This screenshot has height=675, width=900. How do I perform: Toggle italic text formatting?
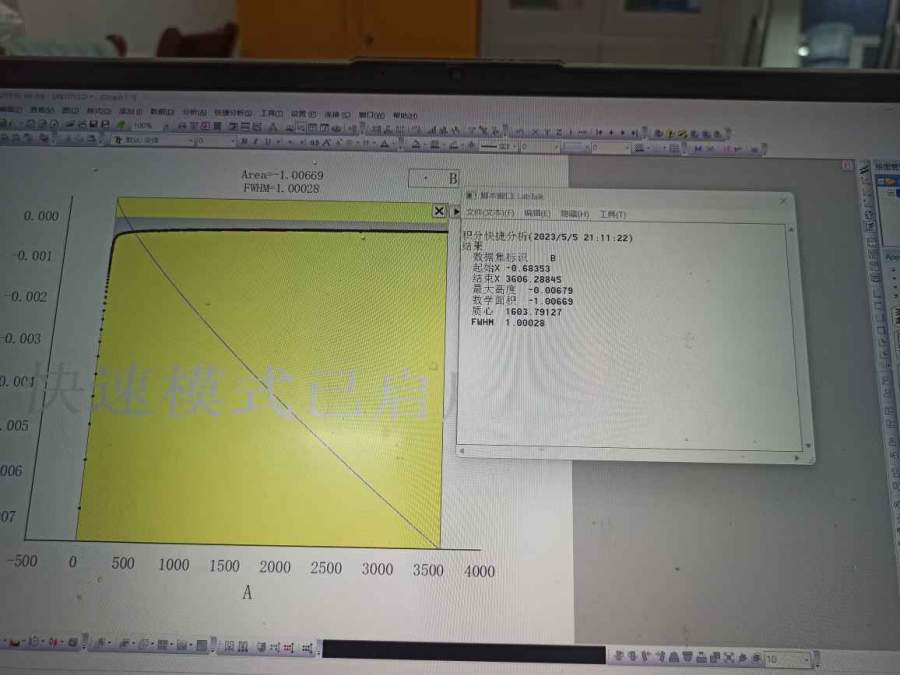(256, 141)
